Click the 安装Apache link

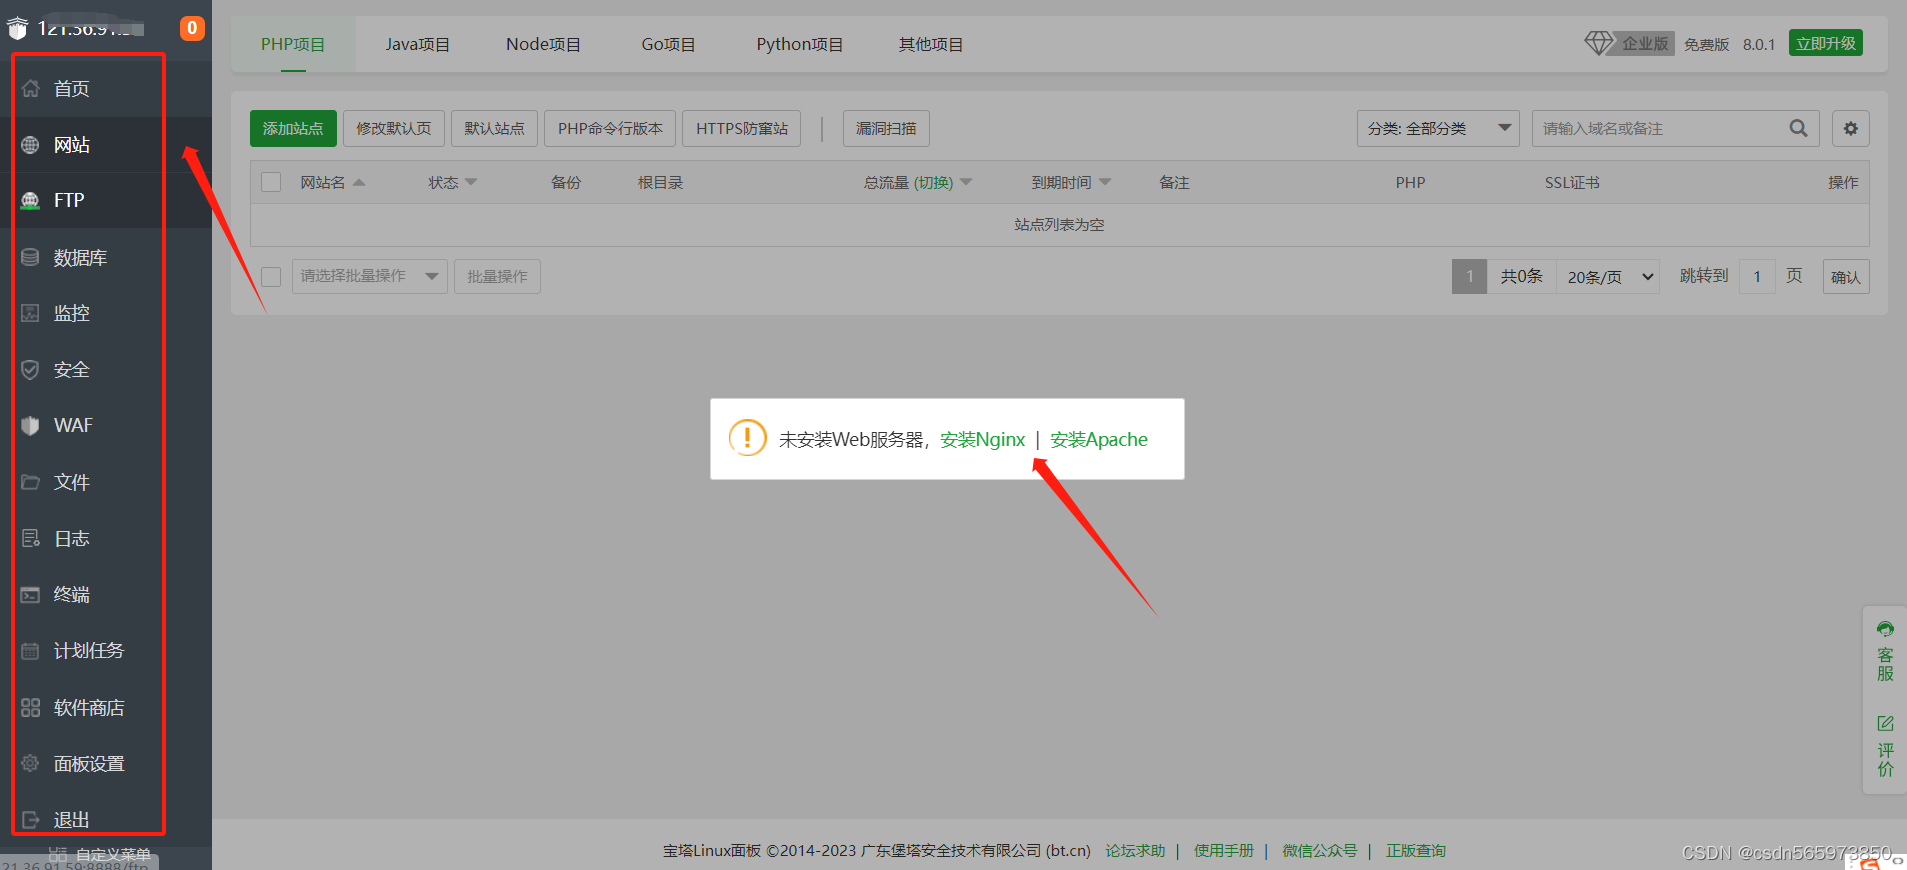pyautogui.click(x=1099, y=439)
